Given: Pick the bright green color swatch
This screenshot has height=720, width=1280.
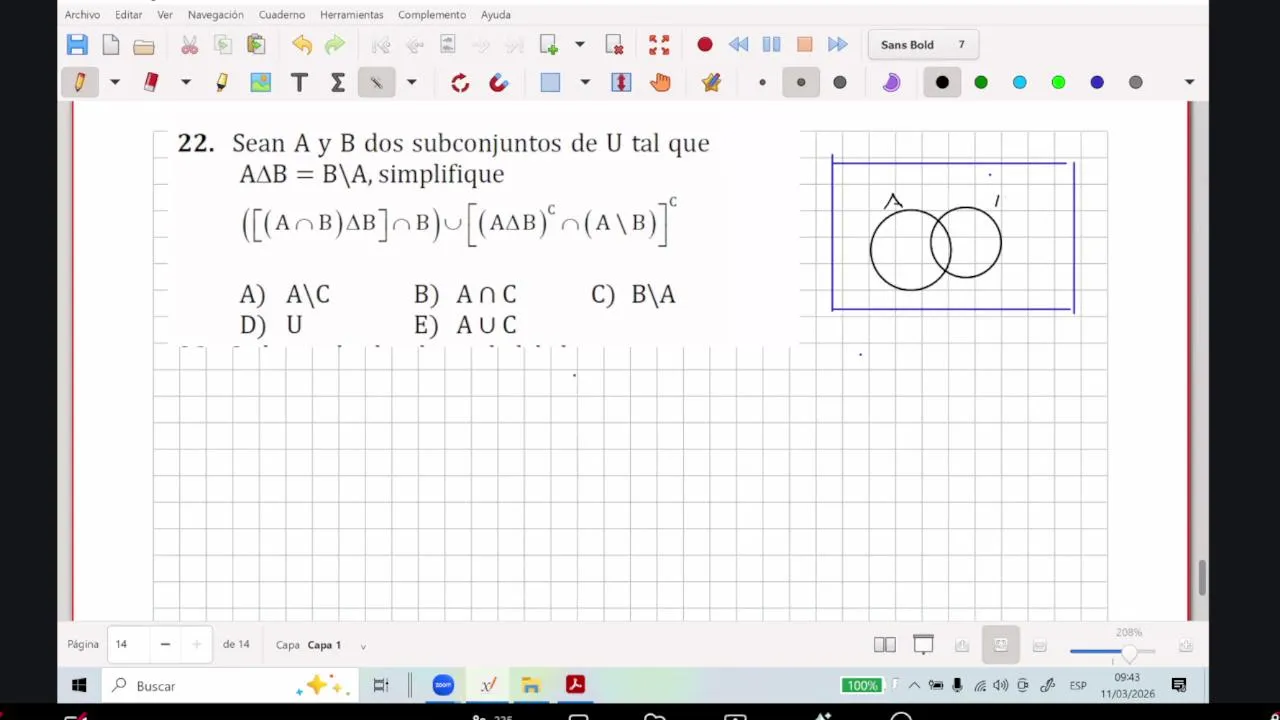Looking at the screenshot, I should click(1058, 83).
